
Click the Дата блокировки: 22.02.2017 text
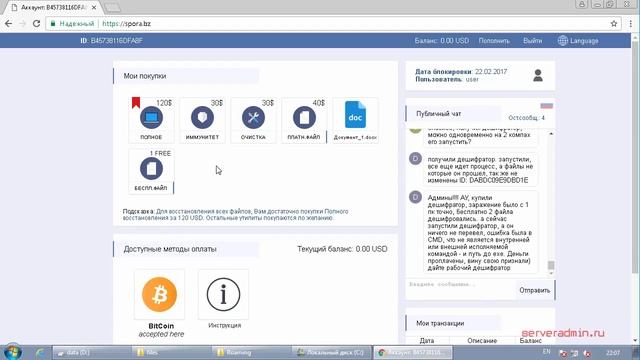[461, 71]
